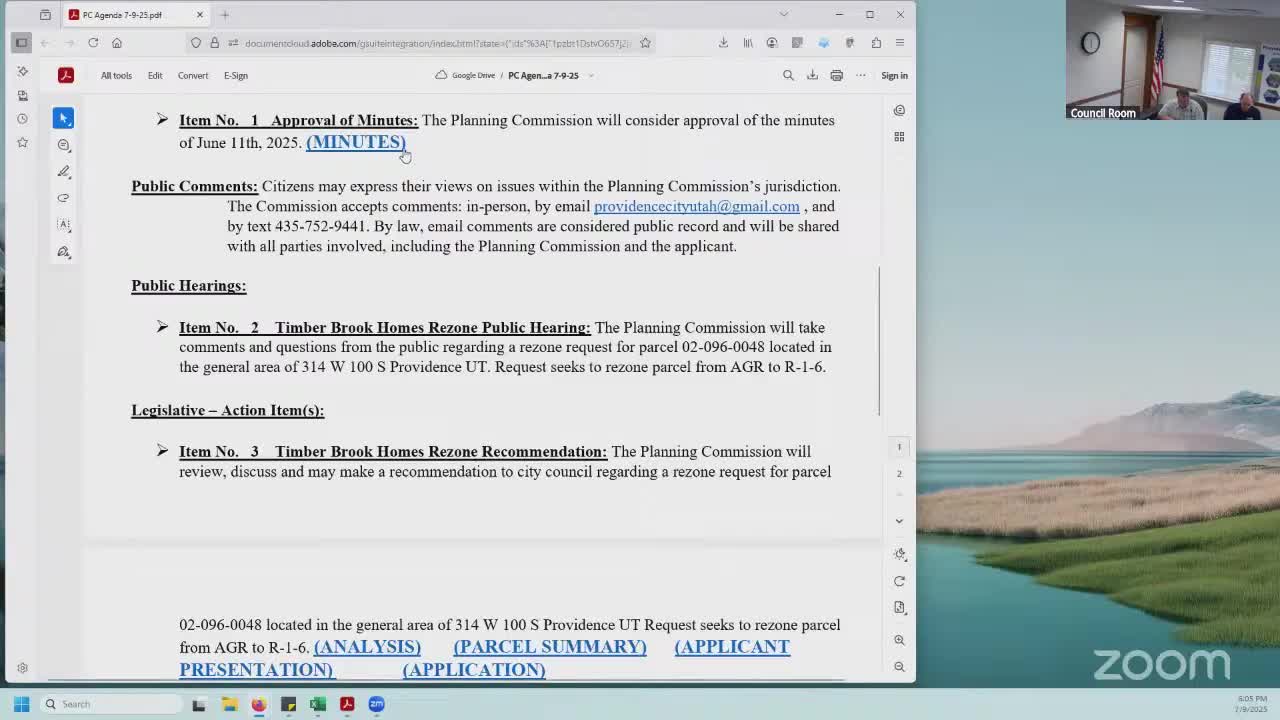Show page thumbnails grid panel

click(x=899, y=137)
